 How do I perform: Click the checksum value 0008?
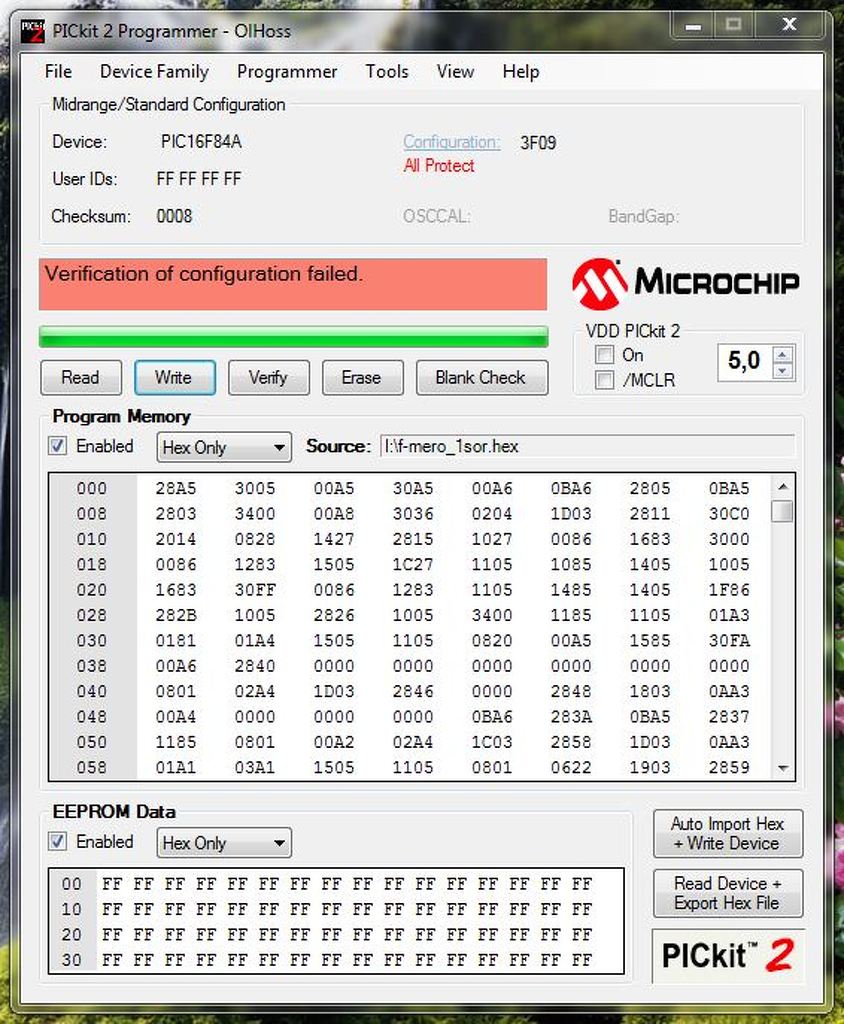tap(174, 216)
